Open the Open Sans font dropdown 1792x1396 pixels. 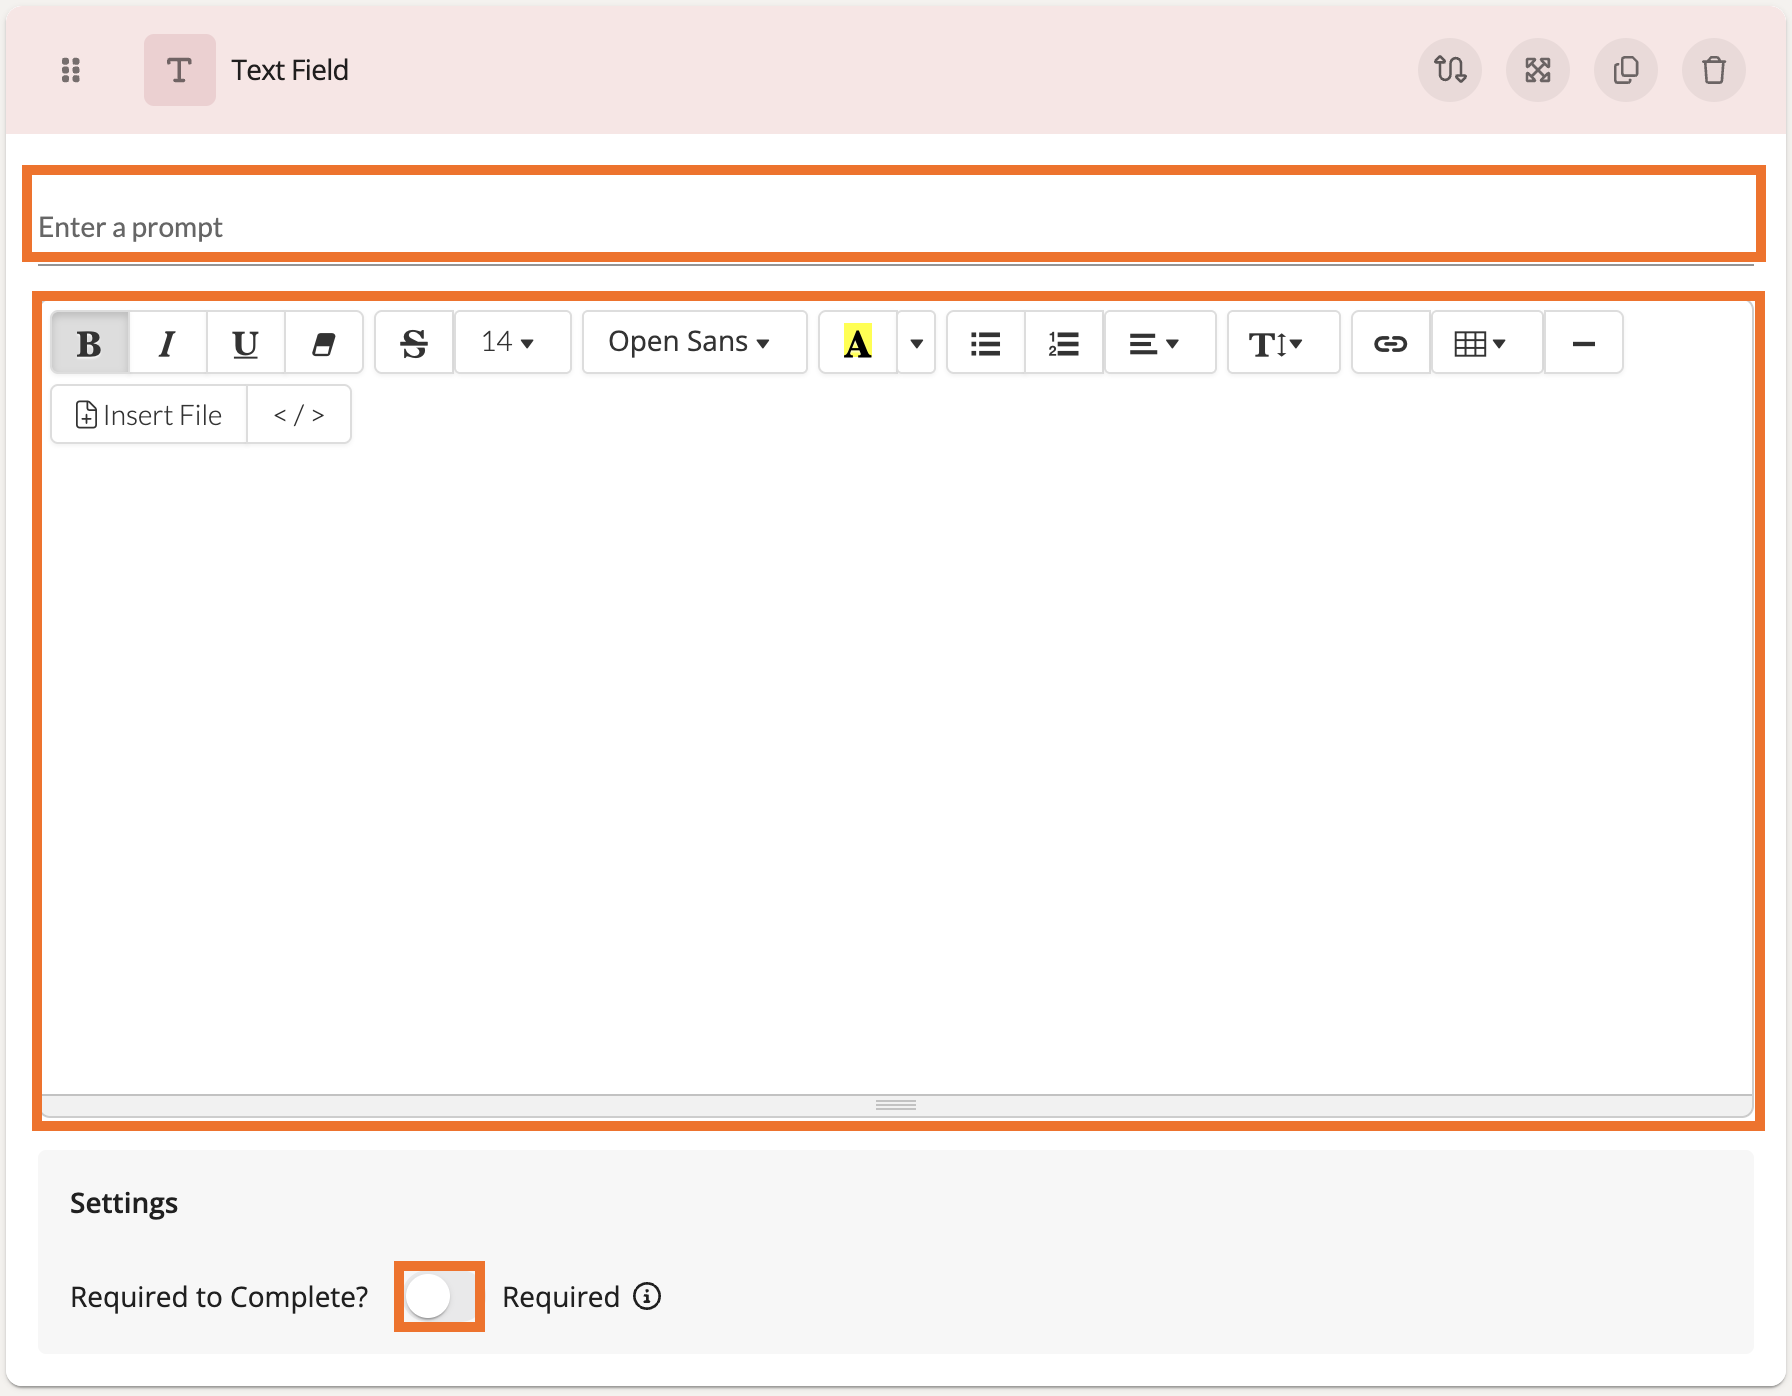(x=692, y=343)
